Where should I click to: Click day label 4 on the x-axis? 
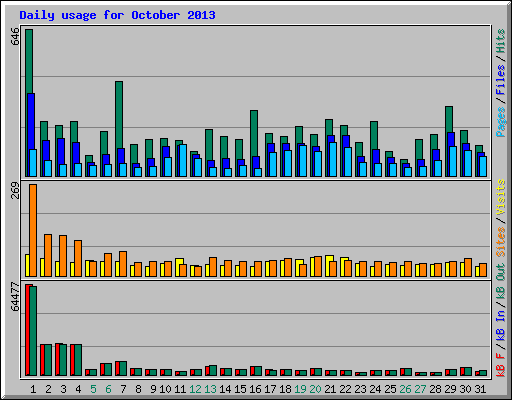coord(78,389)
